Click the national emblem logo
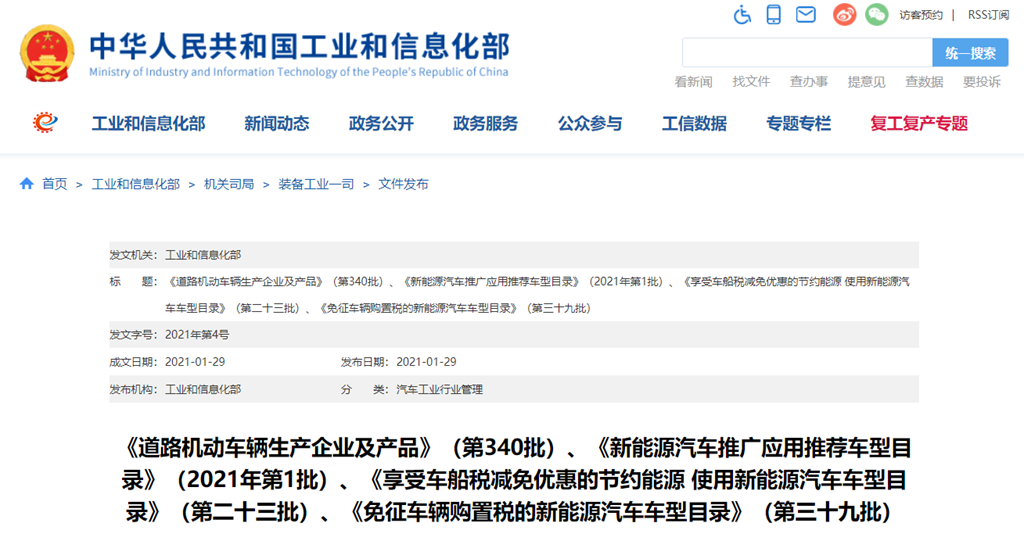The height and width of the screenshot is (541, 1024). click(47, 52)
